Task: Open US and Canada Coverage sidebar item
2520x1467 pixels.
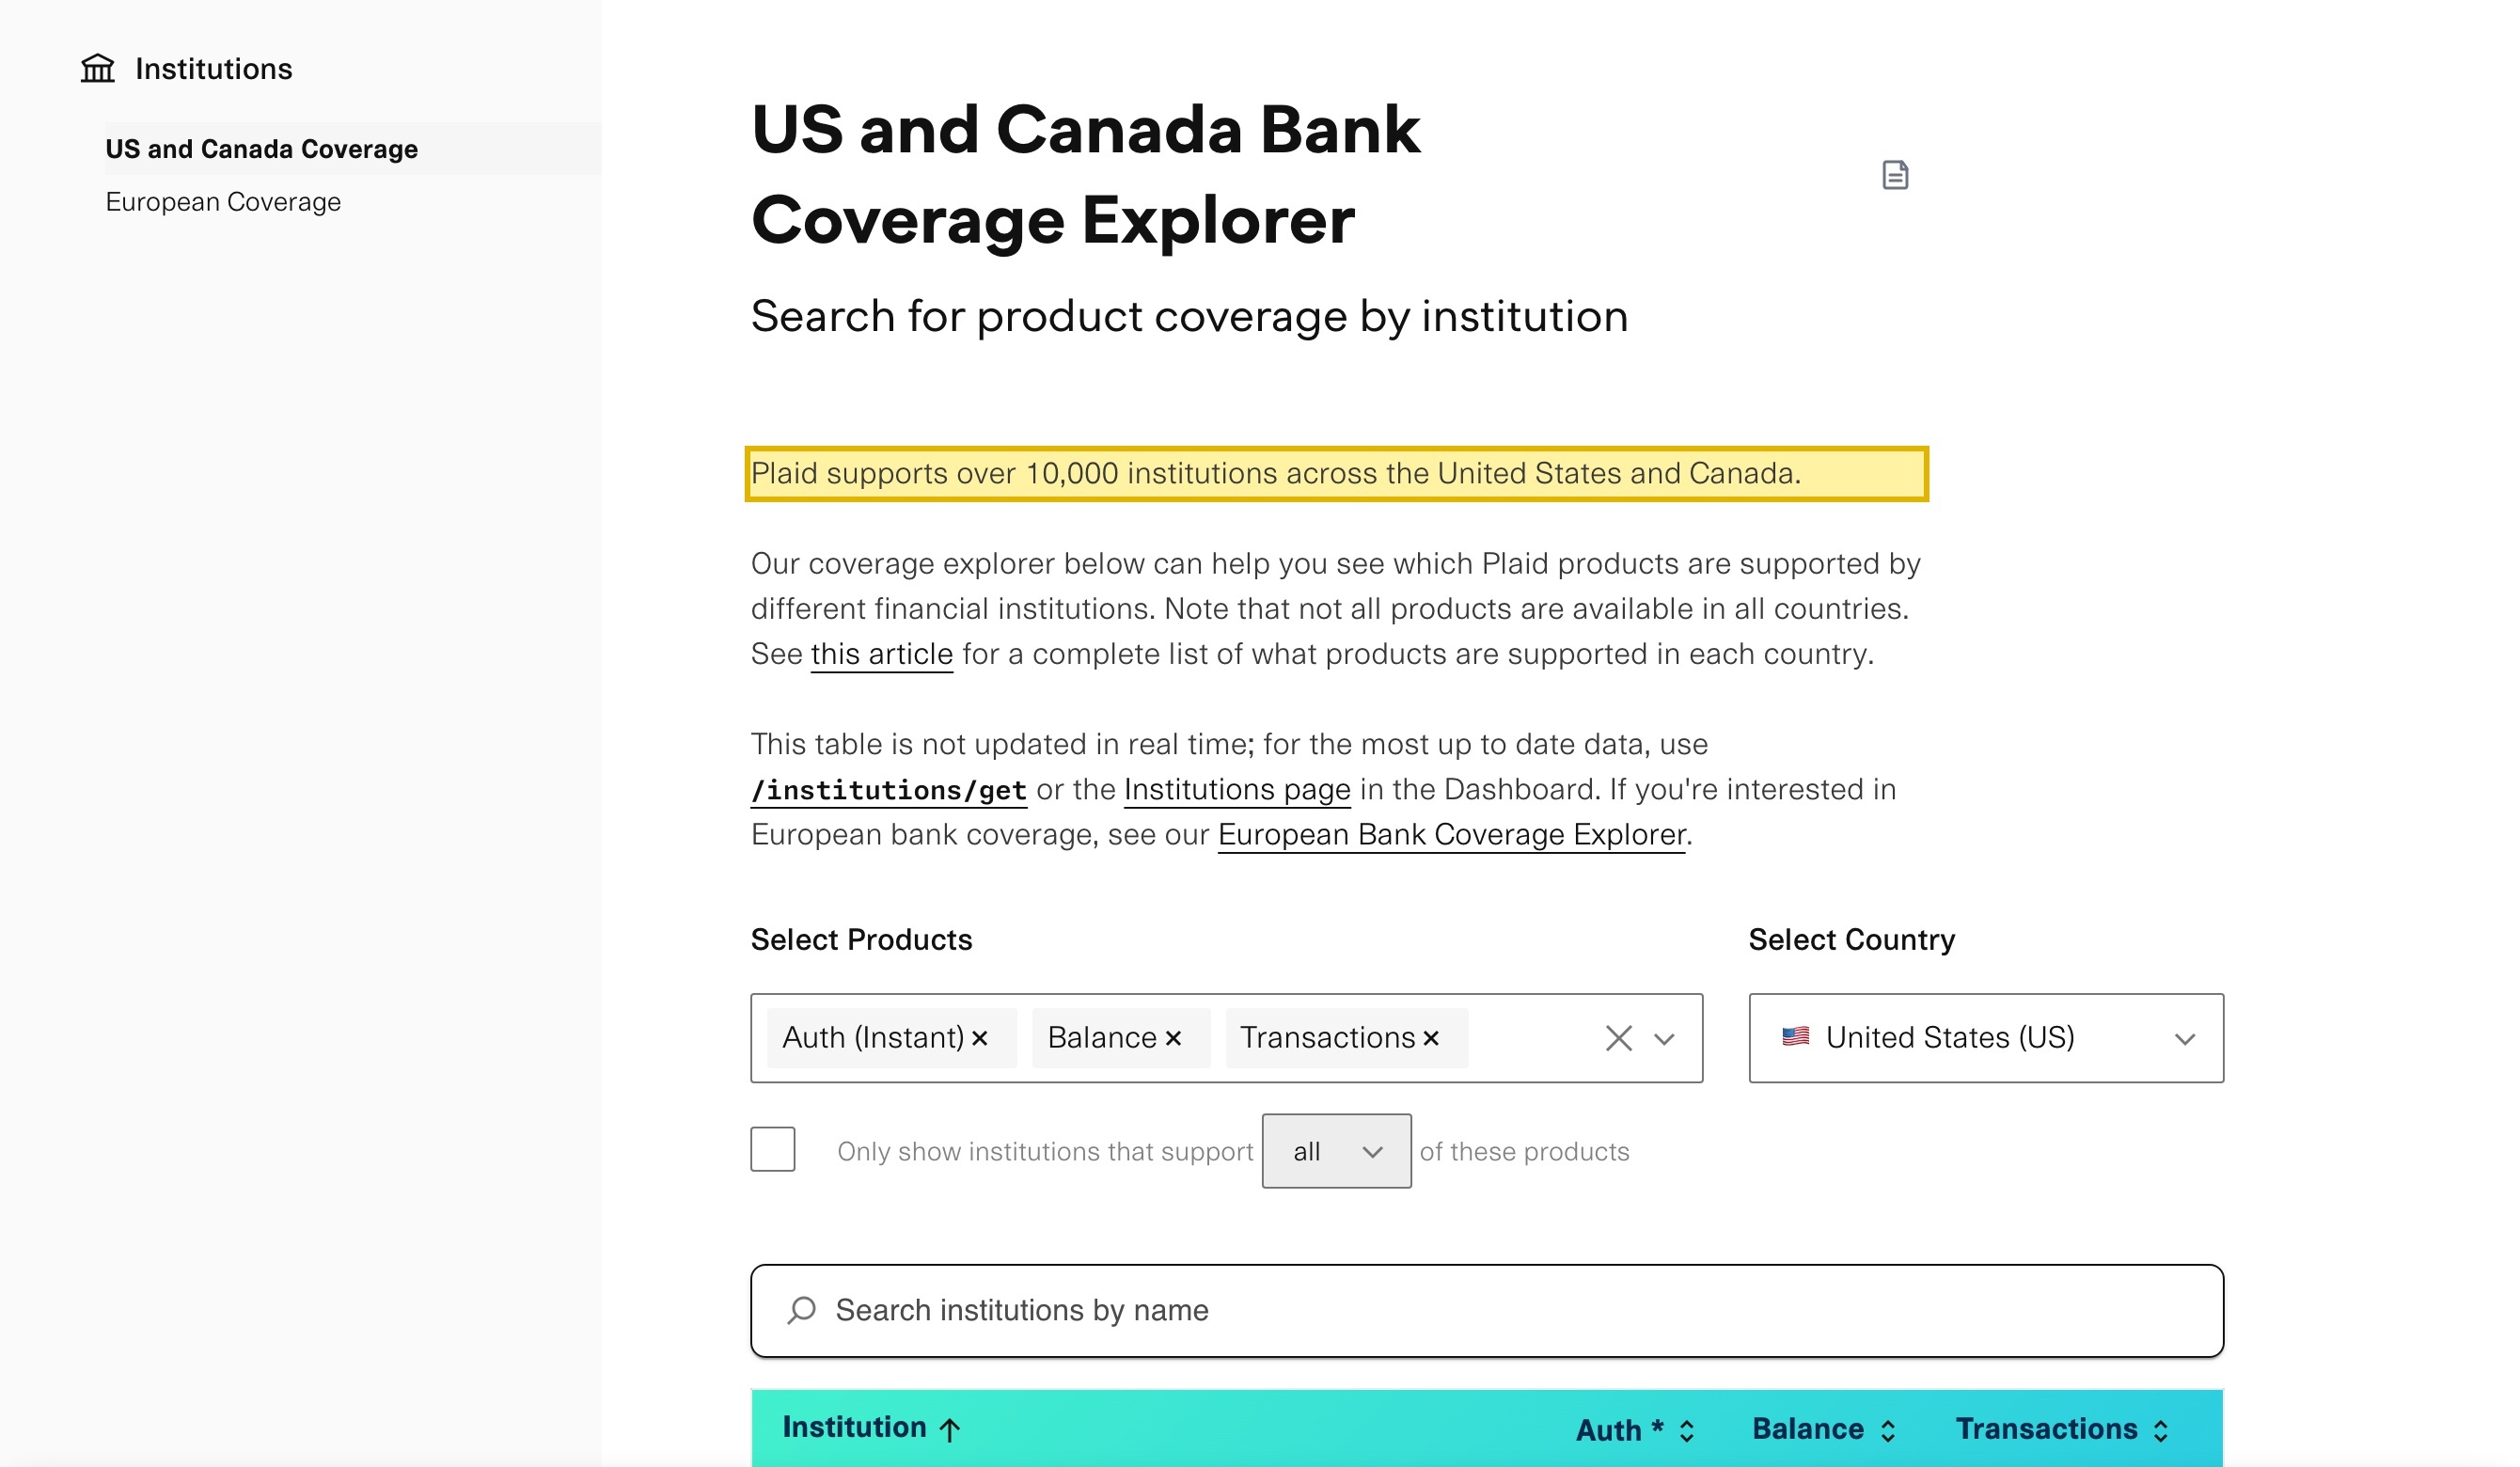Action: point(262,149)
